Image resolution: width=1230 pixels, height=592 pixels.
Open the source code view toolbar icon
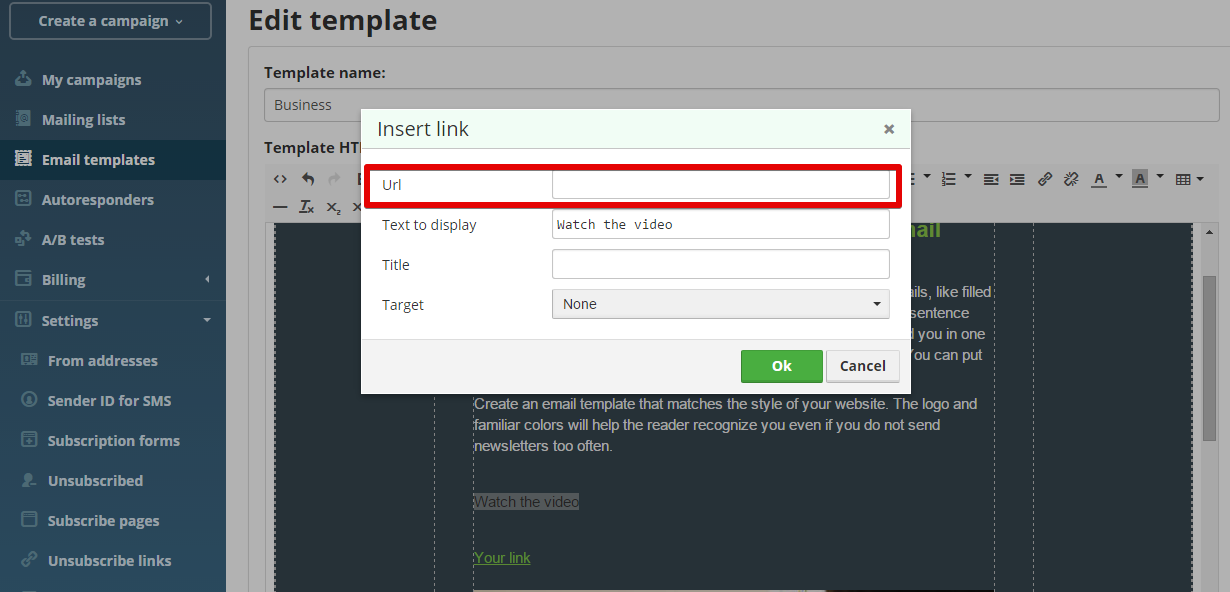click(x=281, y=179)
